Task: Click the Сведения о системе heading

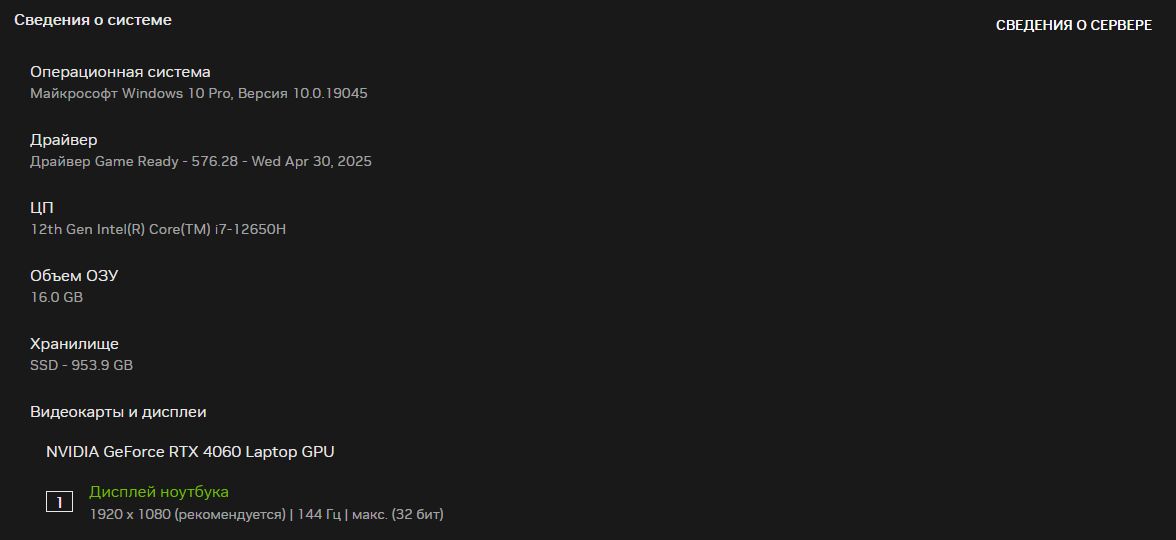Action: pos(93,20)
